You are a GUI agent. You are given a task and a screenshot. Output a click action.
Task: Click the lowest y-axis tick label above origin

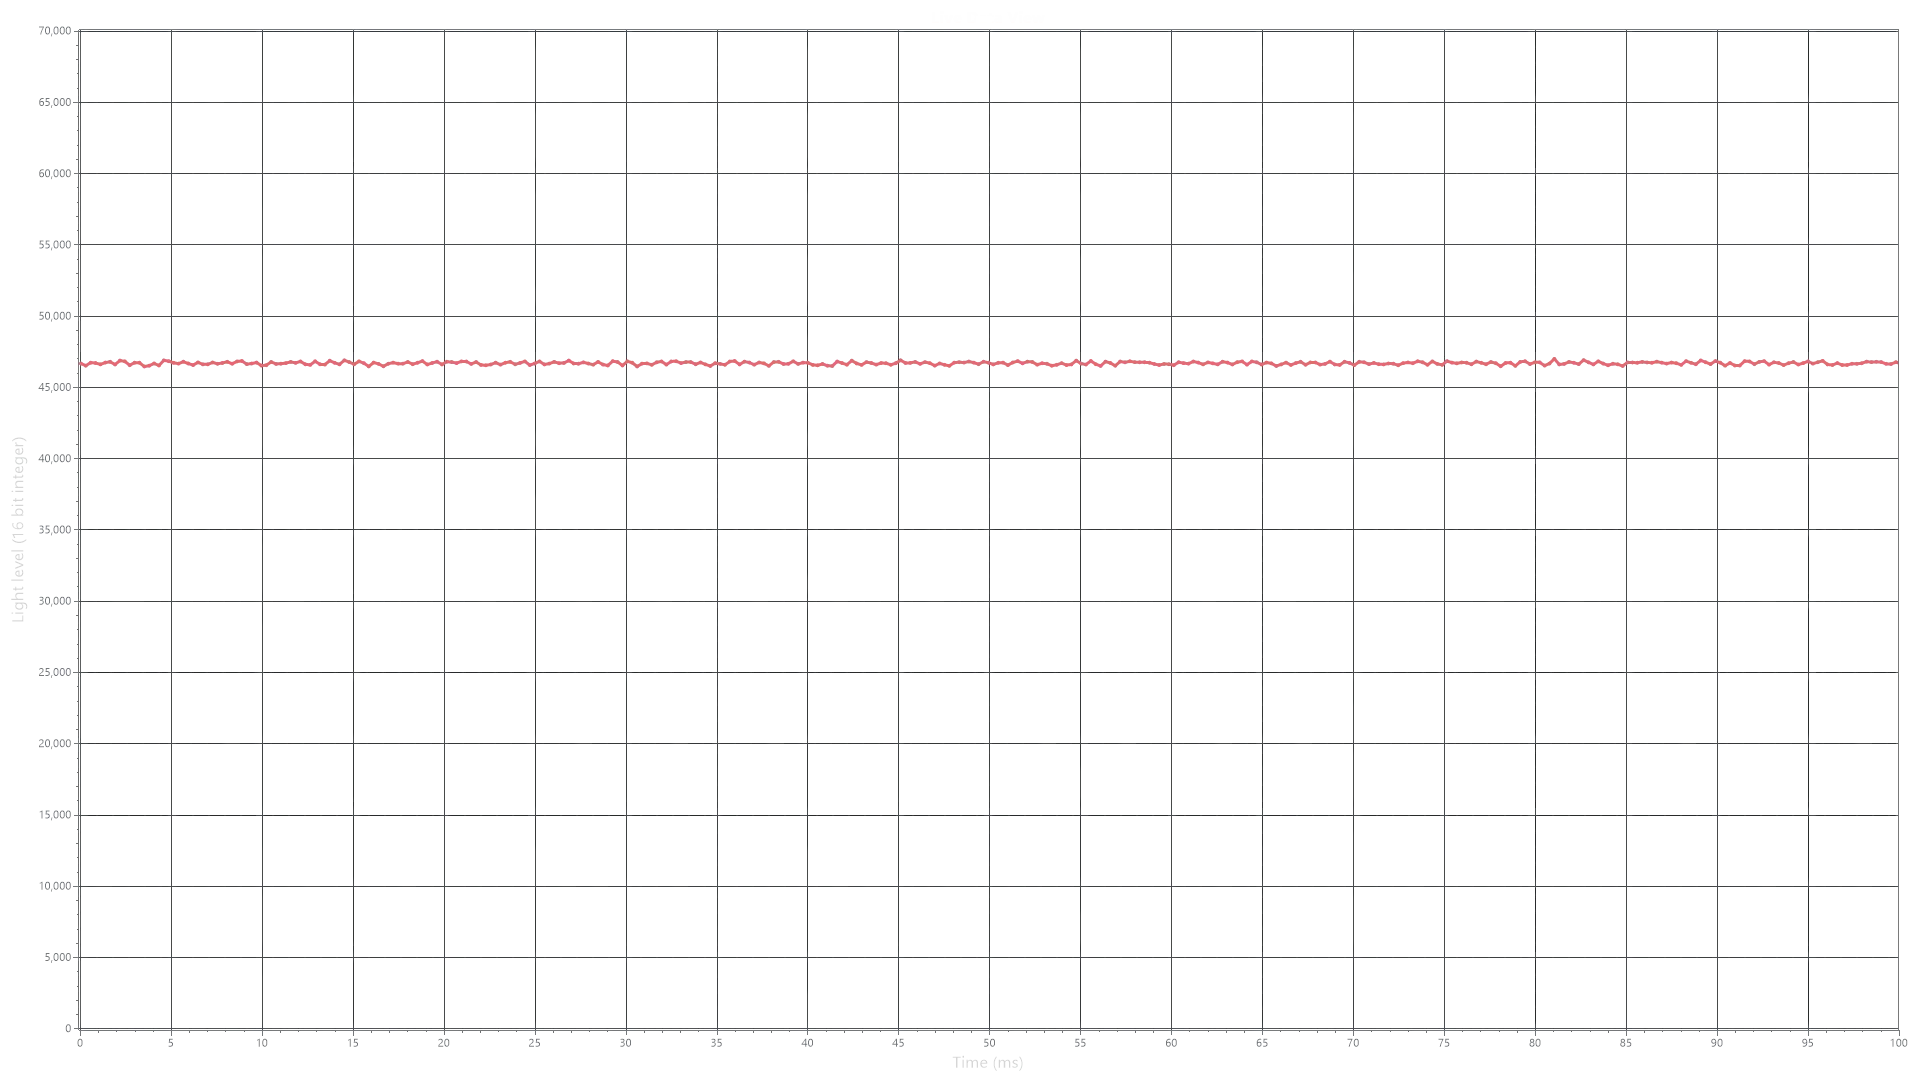56,960
